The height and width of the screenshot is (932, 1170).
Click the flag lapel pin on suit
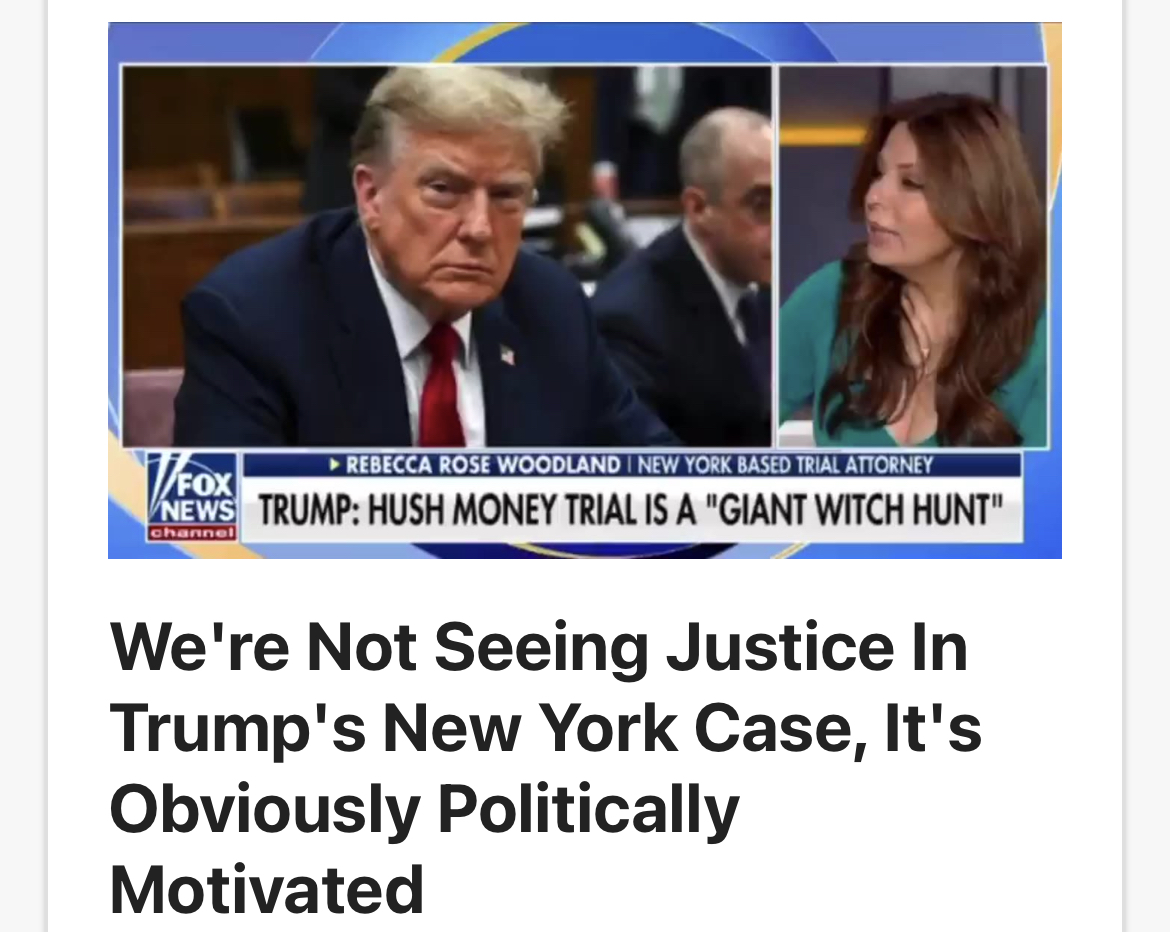(507, 354)
